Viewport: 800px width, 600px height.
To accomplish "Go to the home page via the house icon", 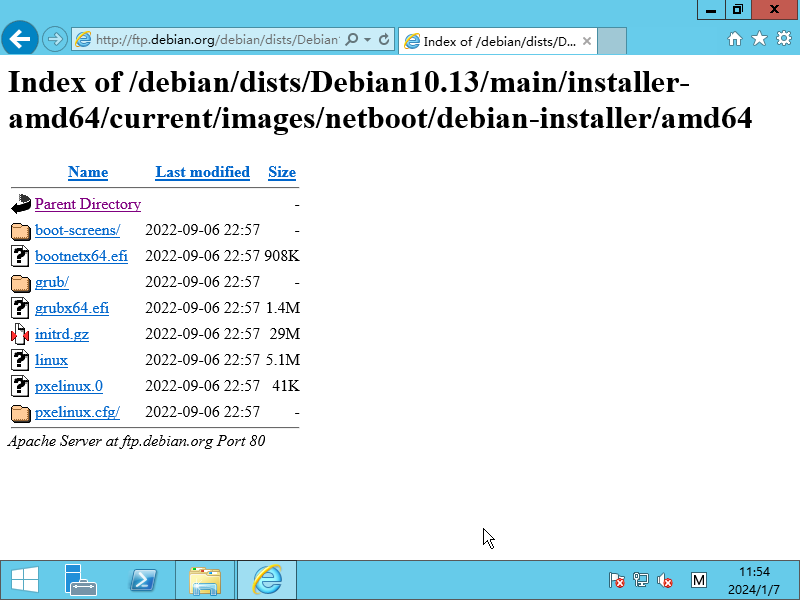I will click(x=735, y=39).
